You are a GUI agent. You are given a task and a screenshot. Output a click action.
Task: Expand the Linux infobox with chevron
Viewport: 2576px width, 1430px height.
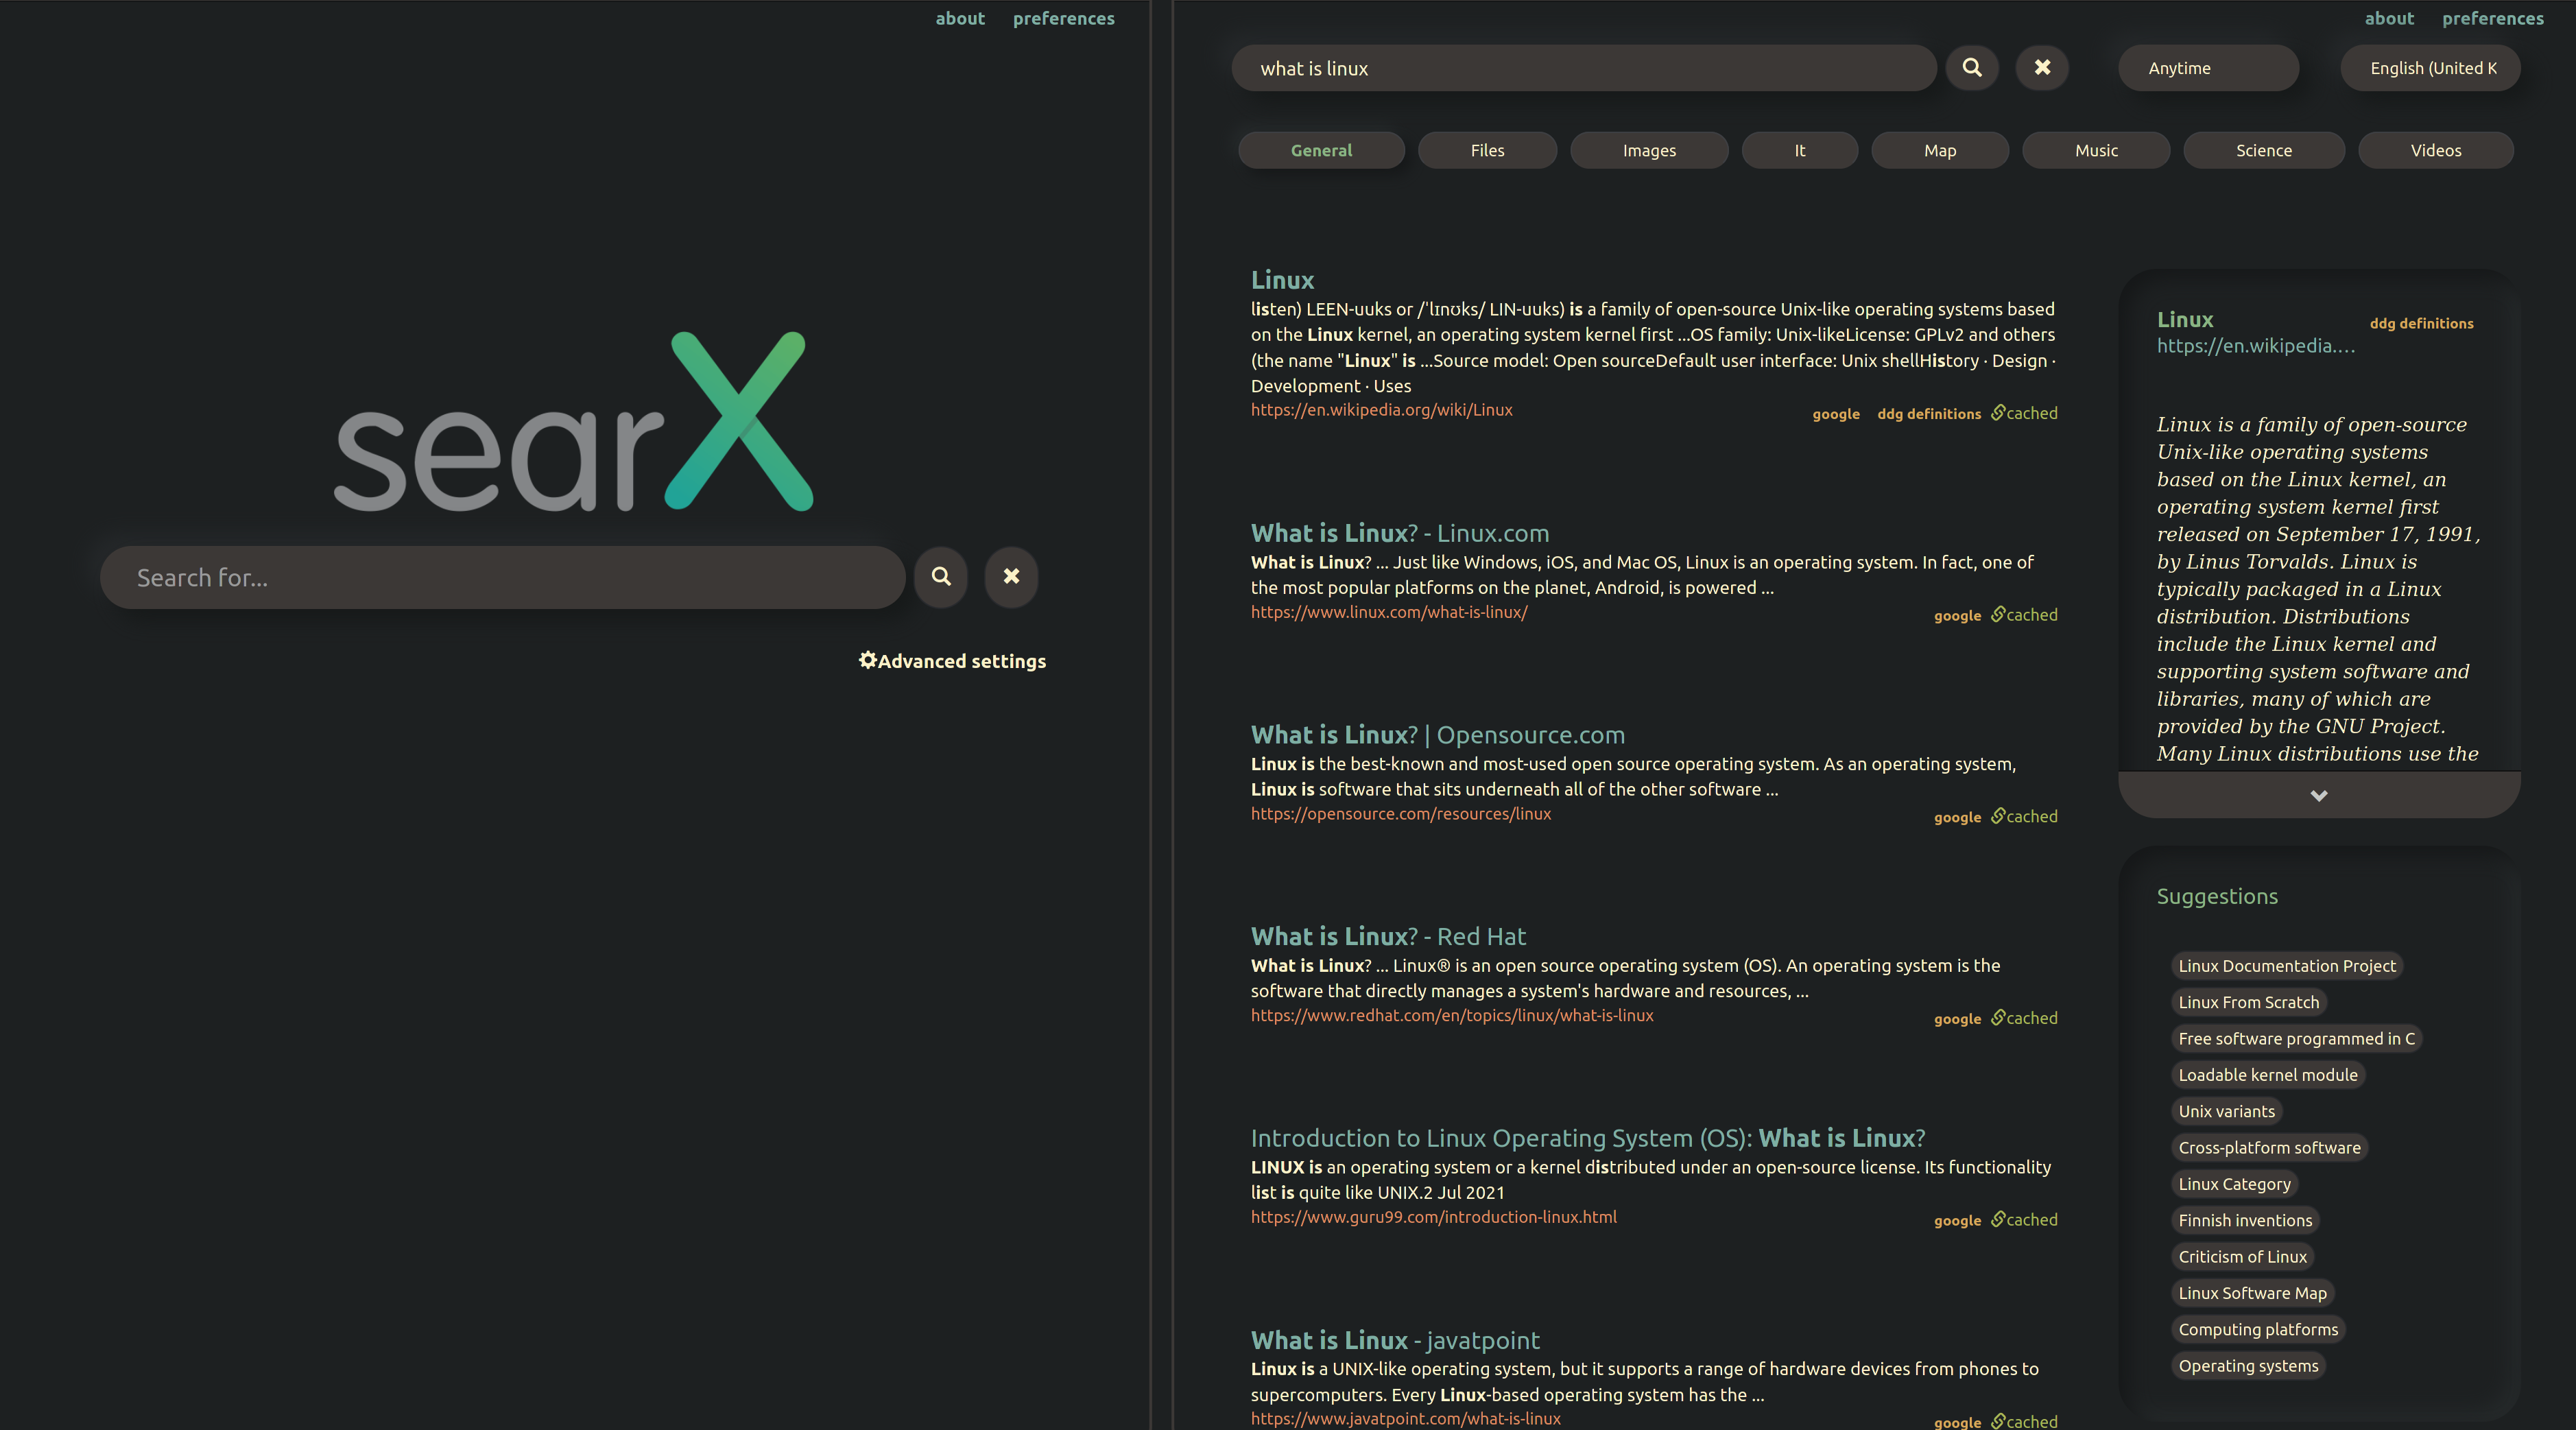(x=2318, y=796)
